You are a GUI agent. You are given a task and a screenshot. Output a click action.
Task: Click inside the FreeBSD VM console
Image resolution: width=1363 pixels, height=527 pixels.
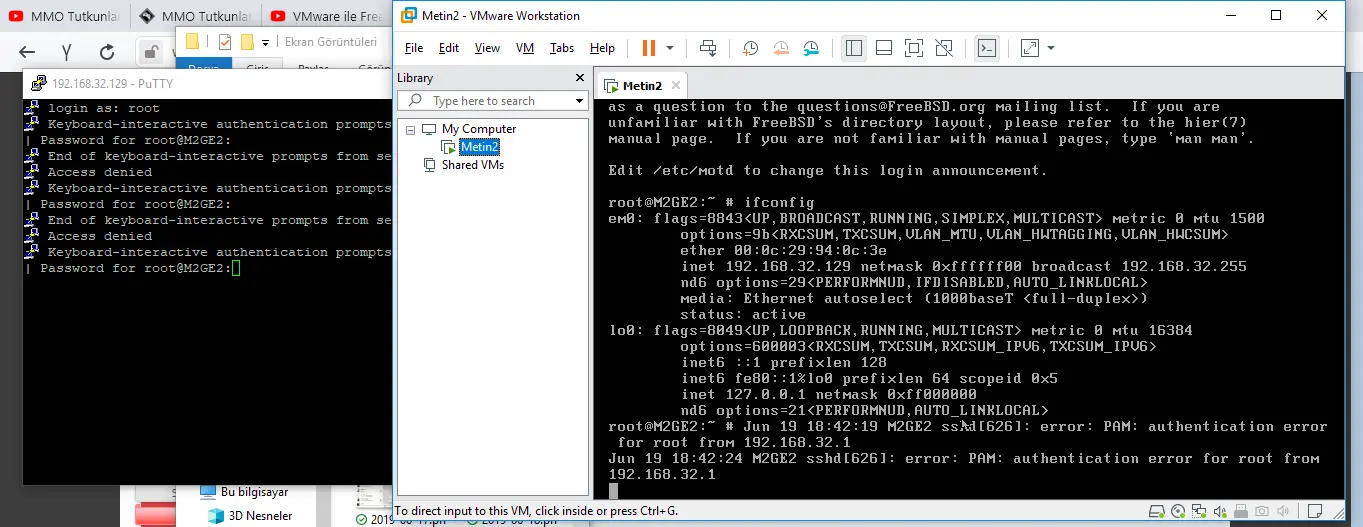click(x=968, y=298)
